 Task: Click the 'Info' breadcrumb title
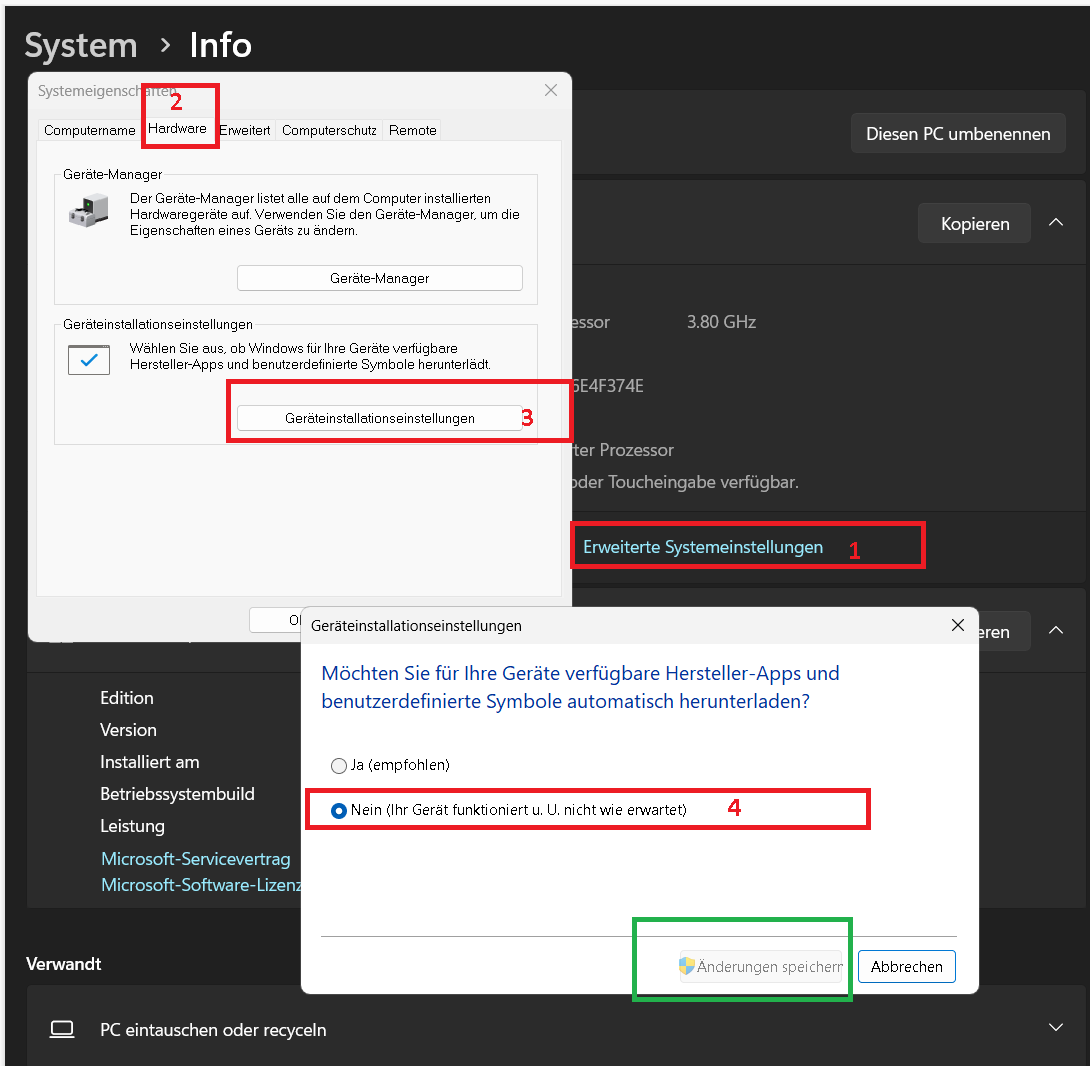pos(220,46)
